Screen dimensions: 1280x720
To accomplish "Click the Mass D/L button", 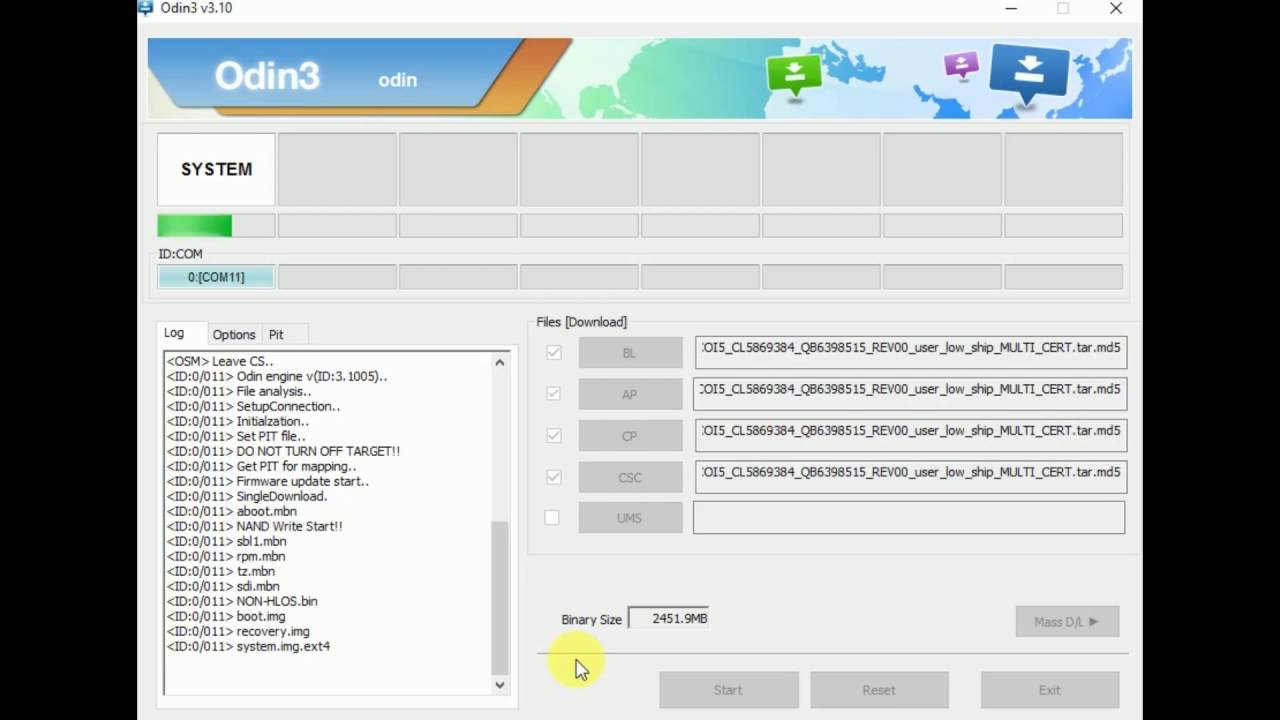I will tap(1067, 621).
